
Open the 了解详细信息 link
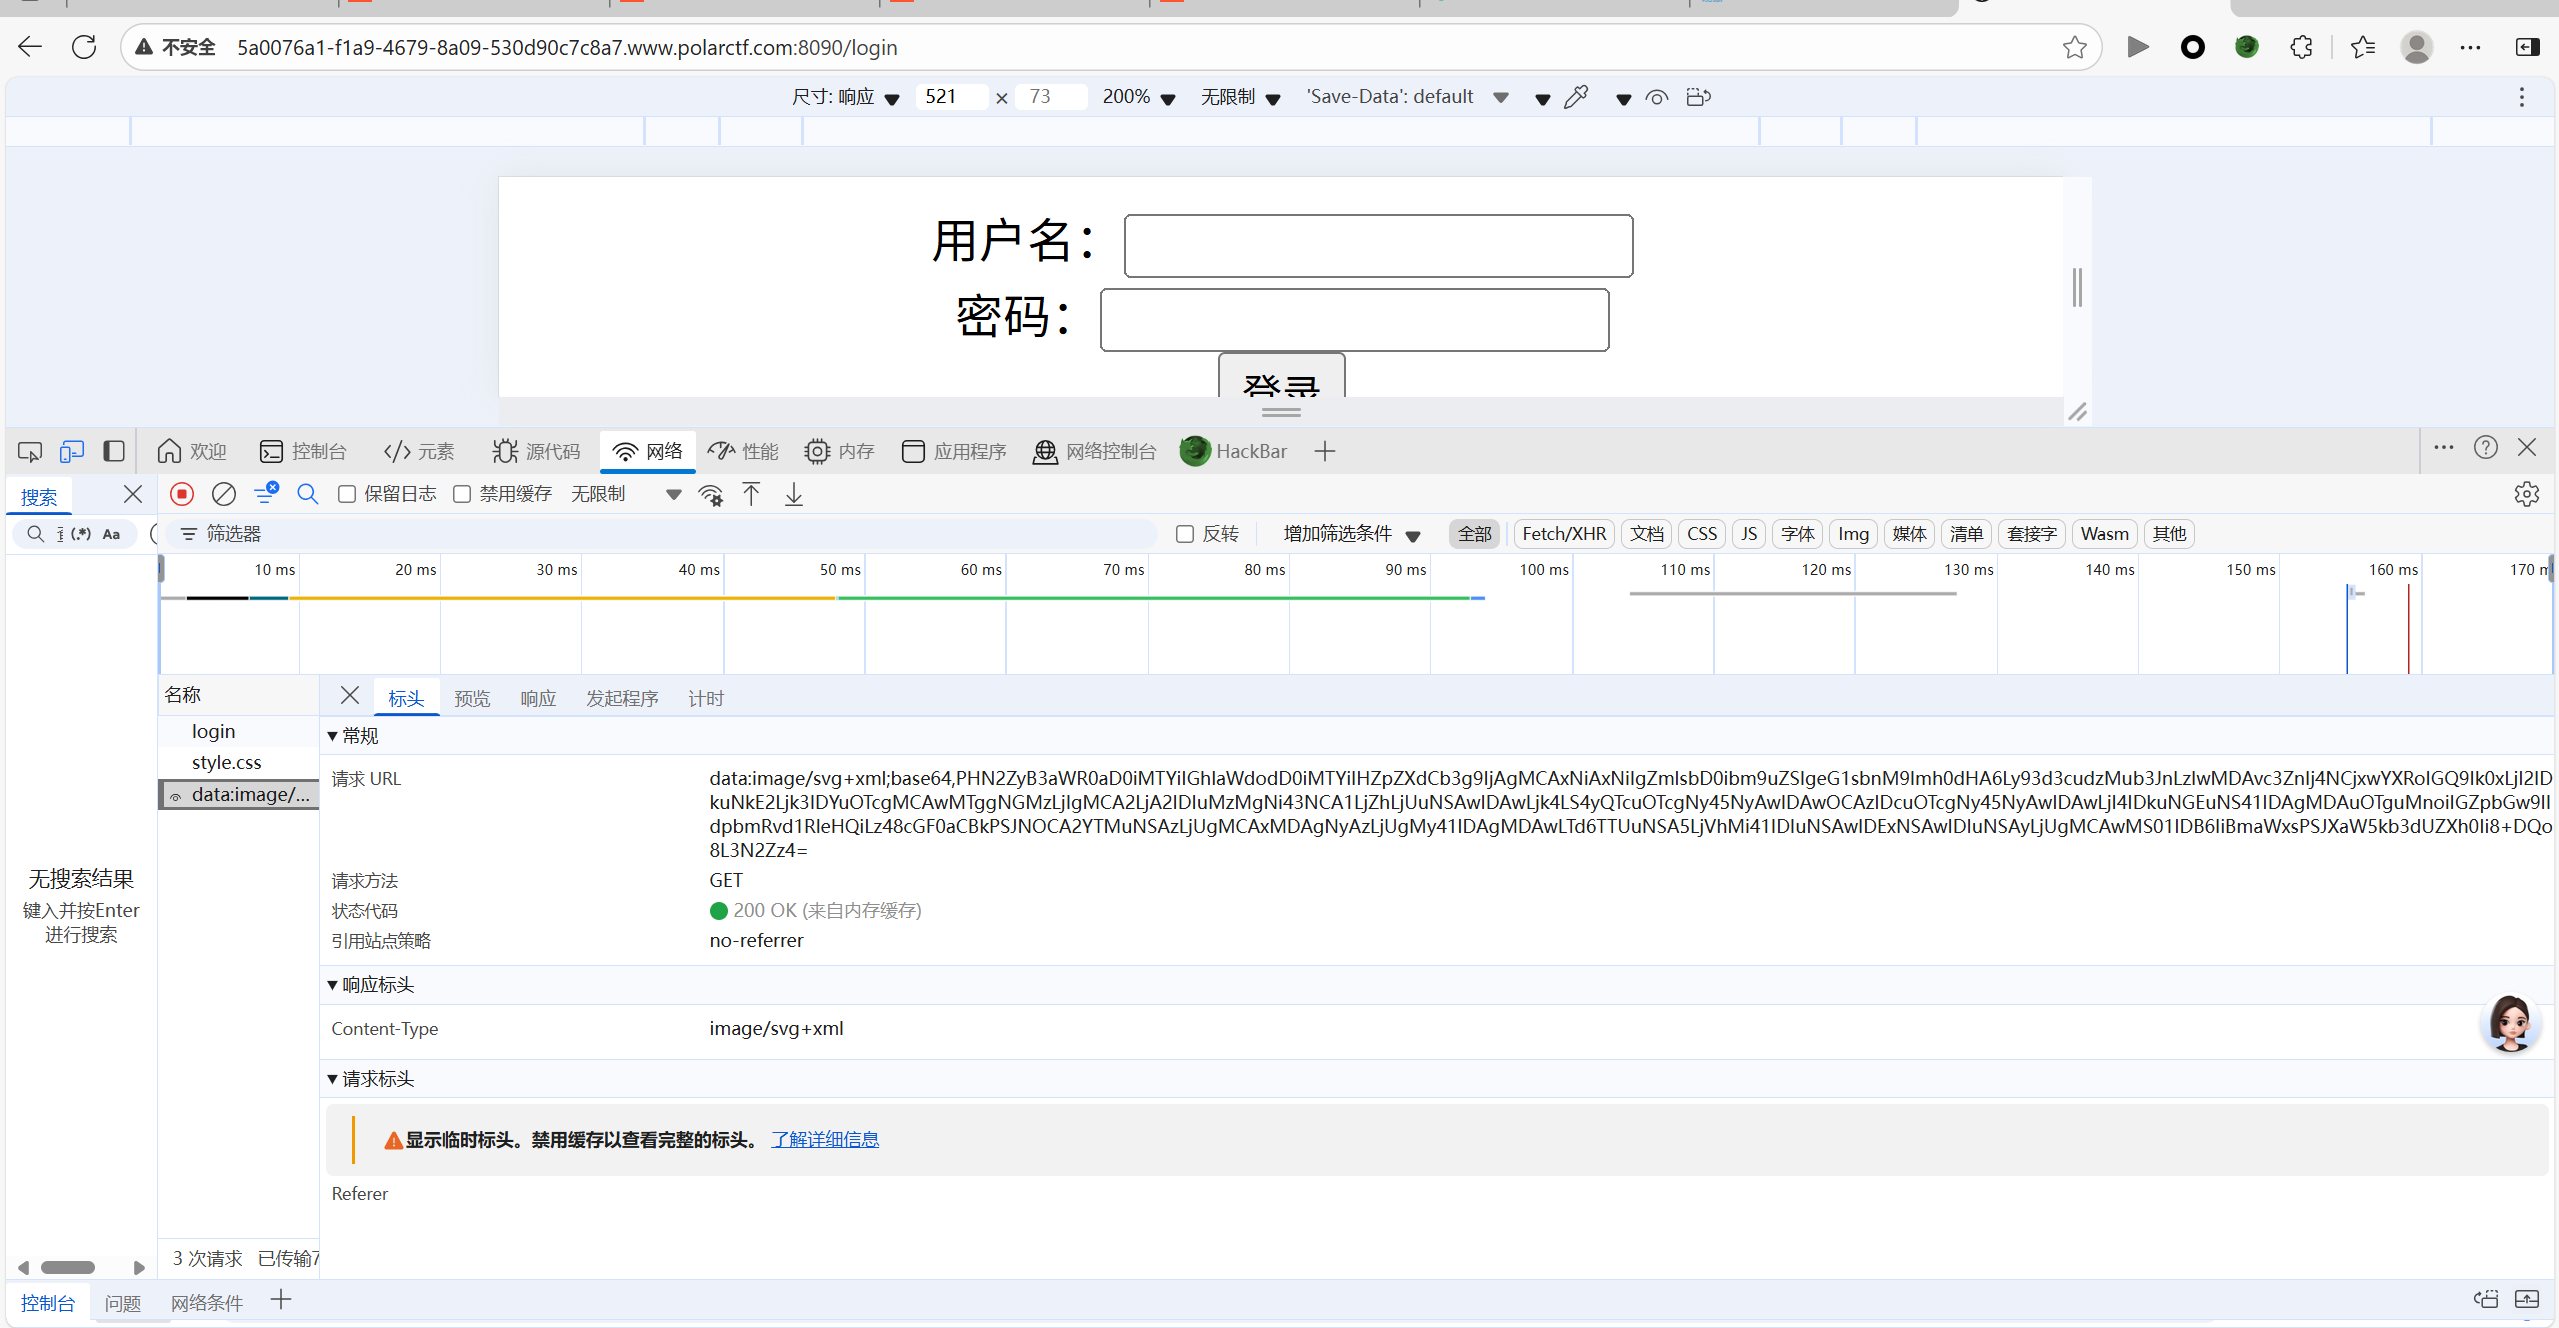tap(825, 1139)
